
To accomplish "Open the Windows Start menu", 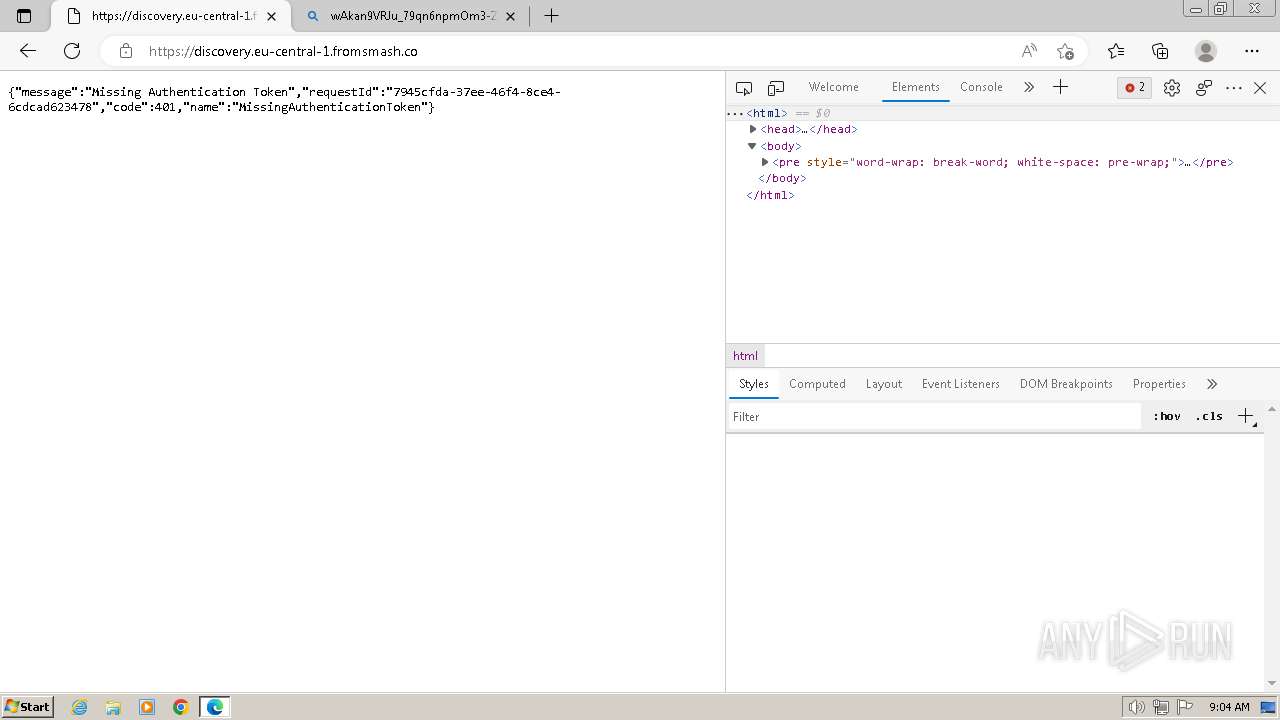I will tap(27, 707).
